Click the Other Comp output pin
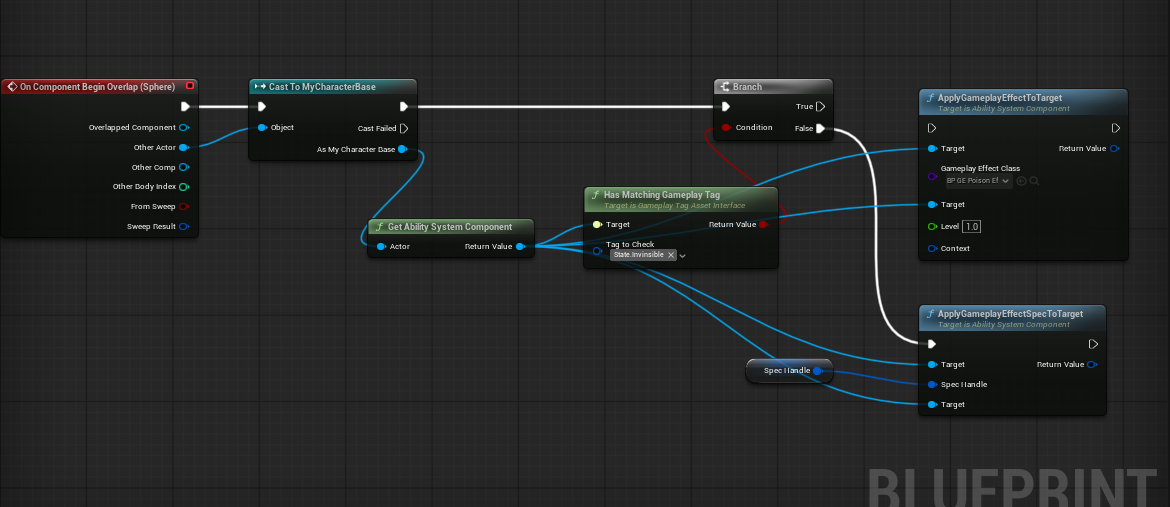This screenshot has height=507, width=1170. 183,167
